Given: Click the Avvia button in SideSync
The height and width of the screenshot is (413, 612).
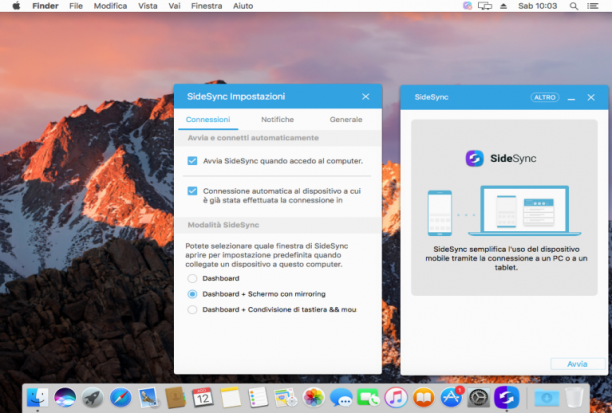Looking at the screenshot, I should pos(577,364).
